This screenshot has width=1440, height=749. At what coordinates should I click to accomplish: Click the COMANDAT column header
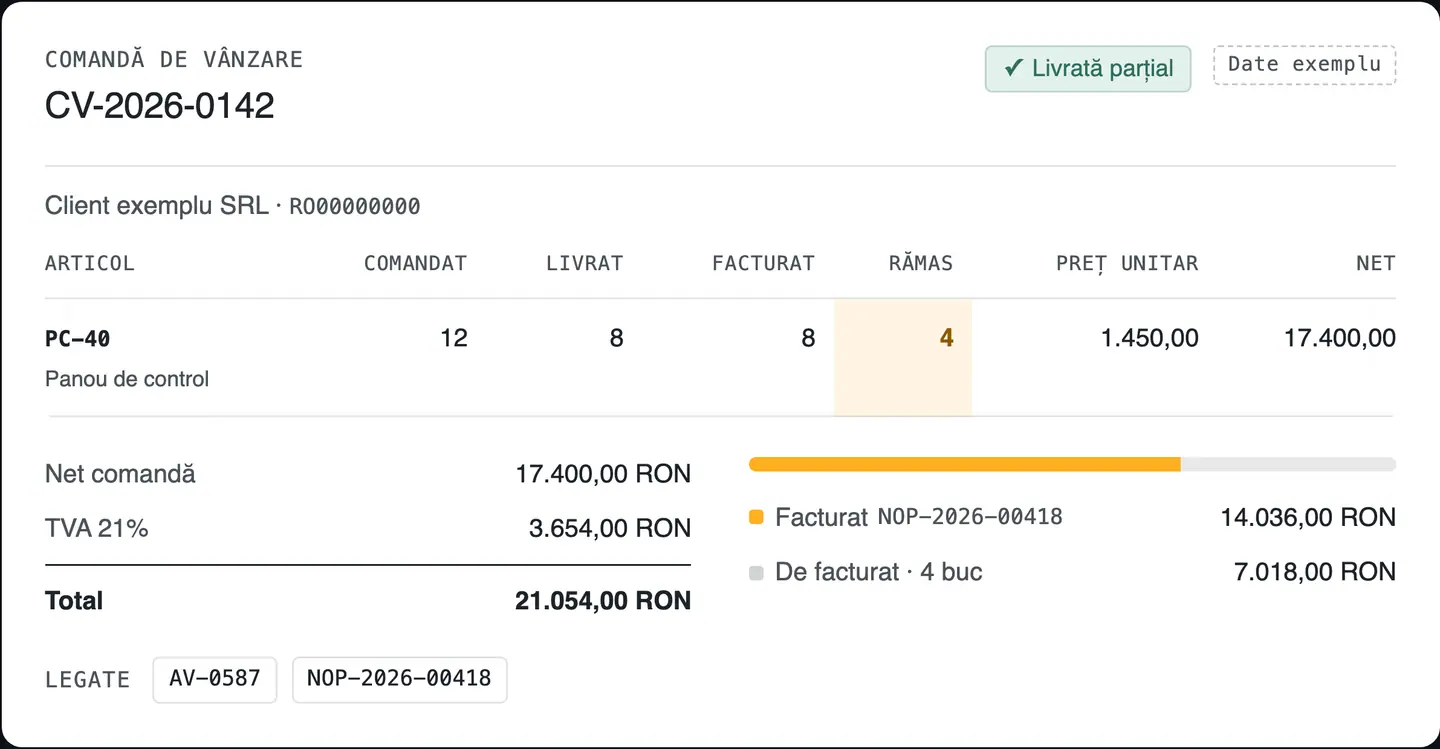415,264
